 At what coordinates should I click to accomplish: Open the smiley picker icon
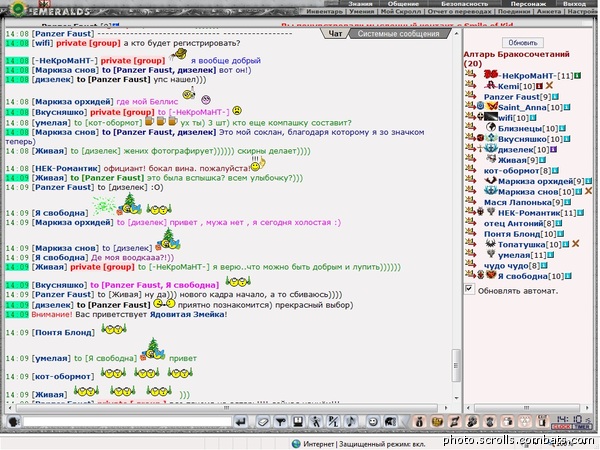[x=373, y=422]
